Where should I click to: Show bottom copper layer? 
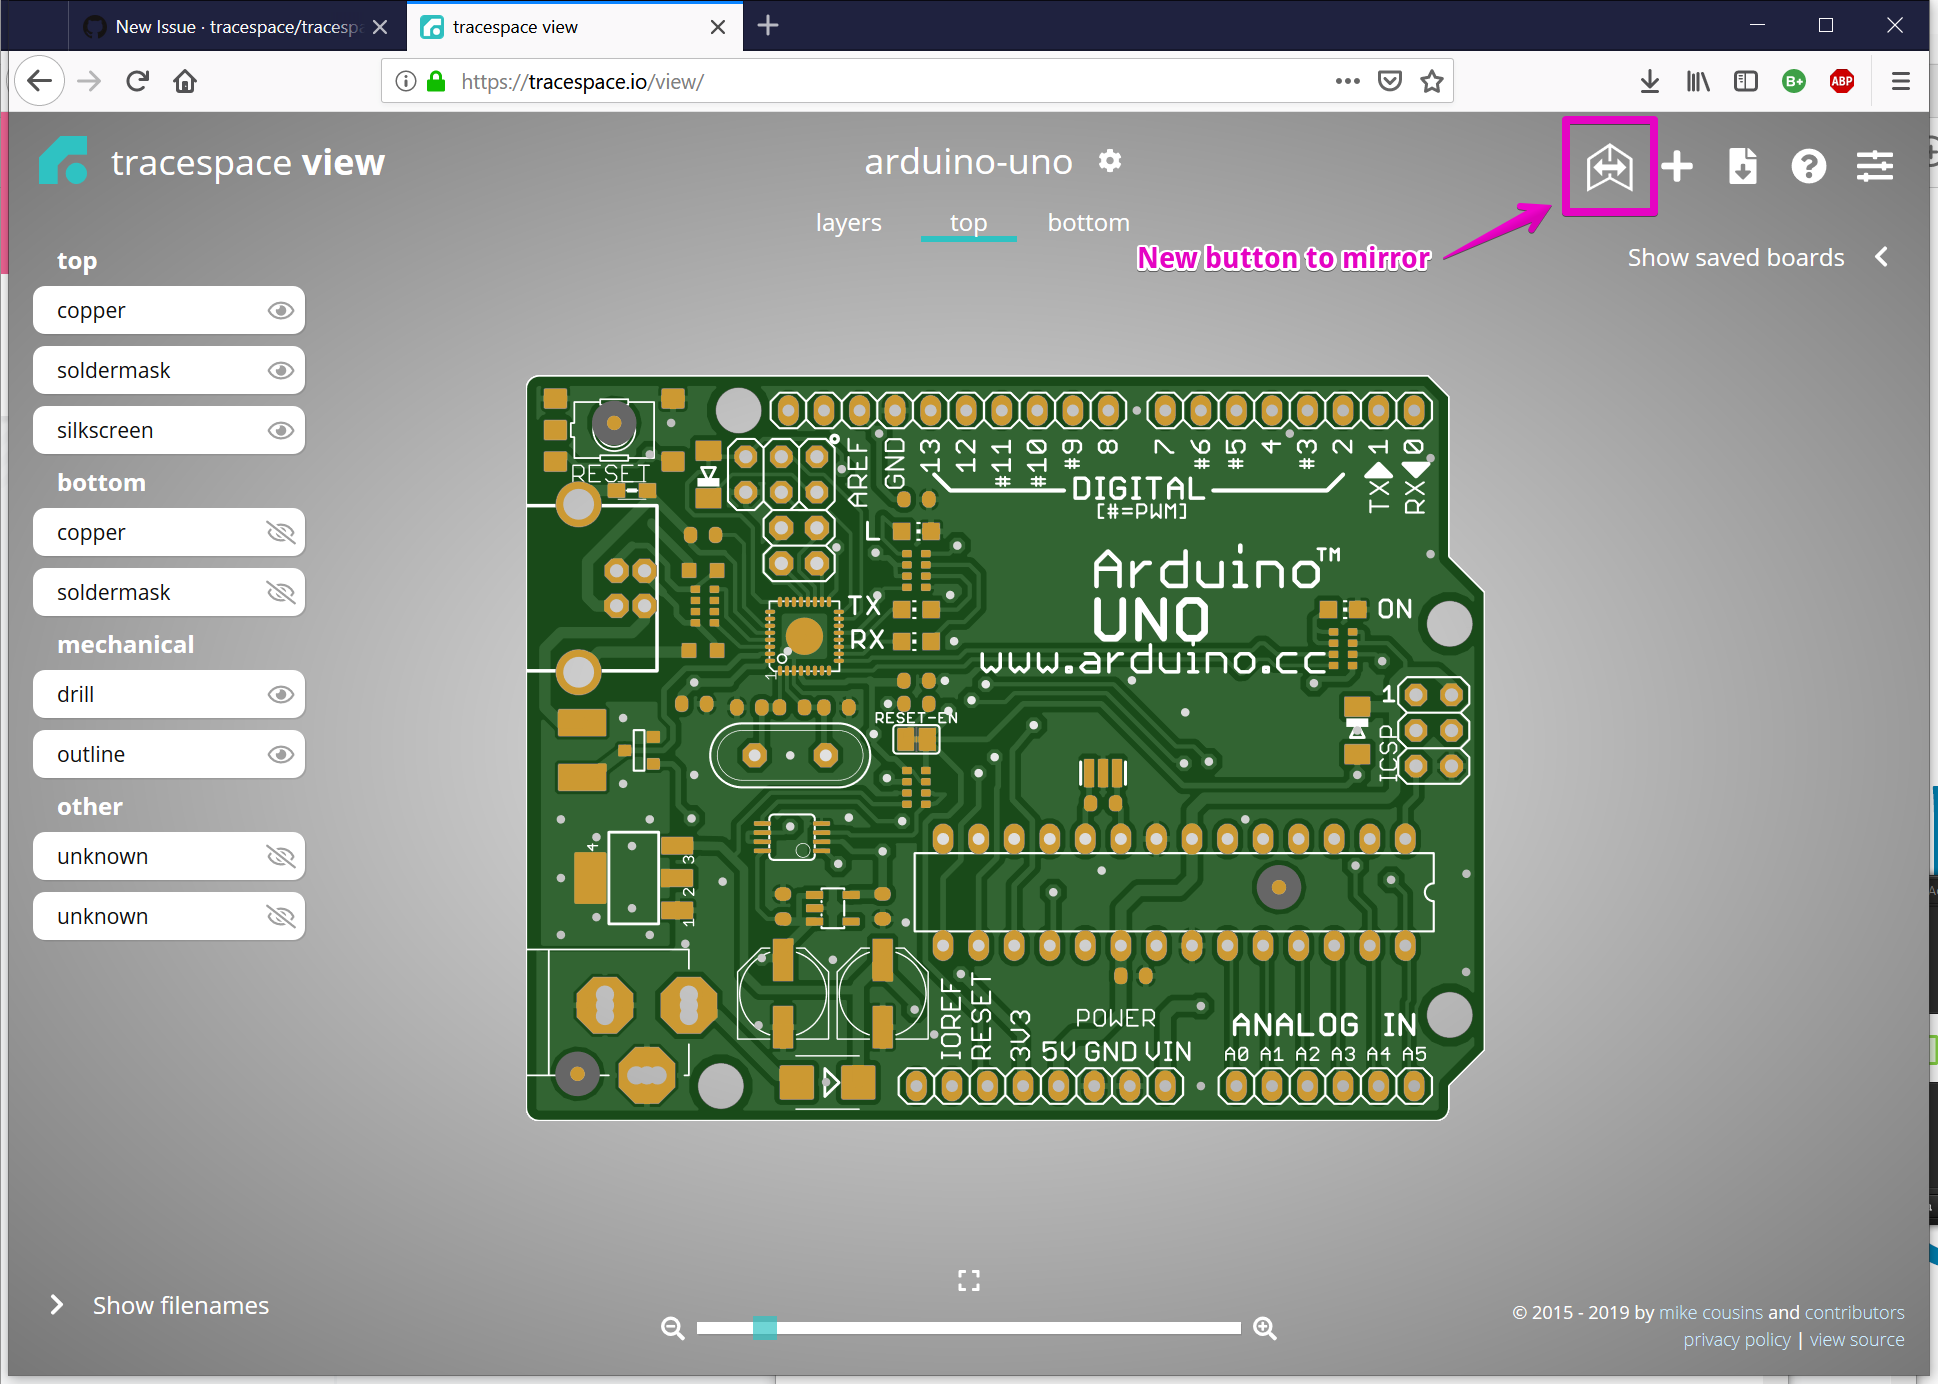281,532
